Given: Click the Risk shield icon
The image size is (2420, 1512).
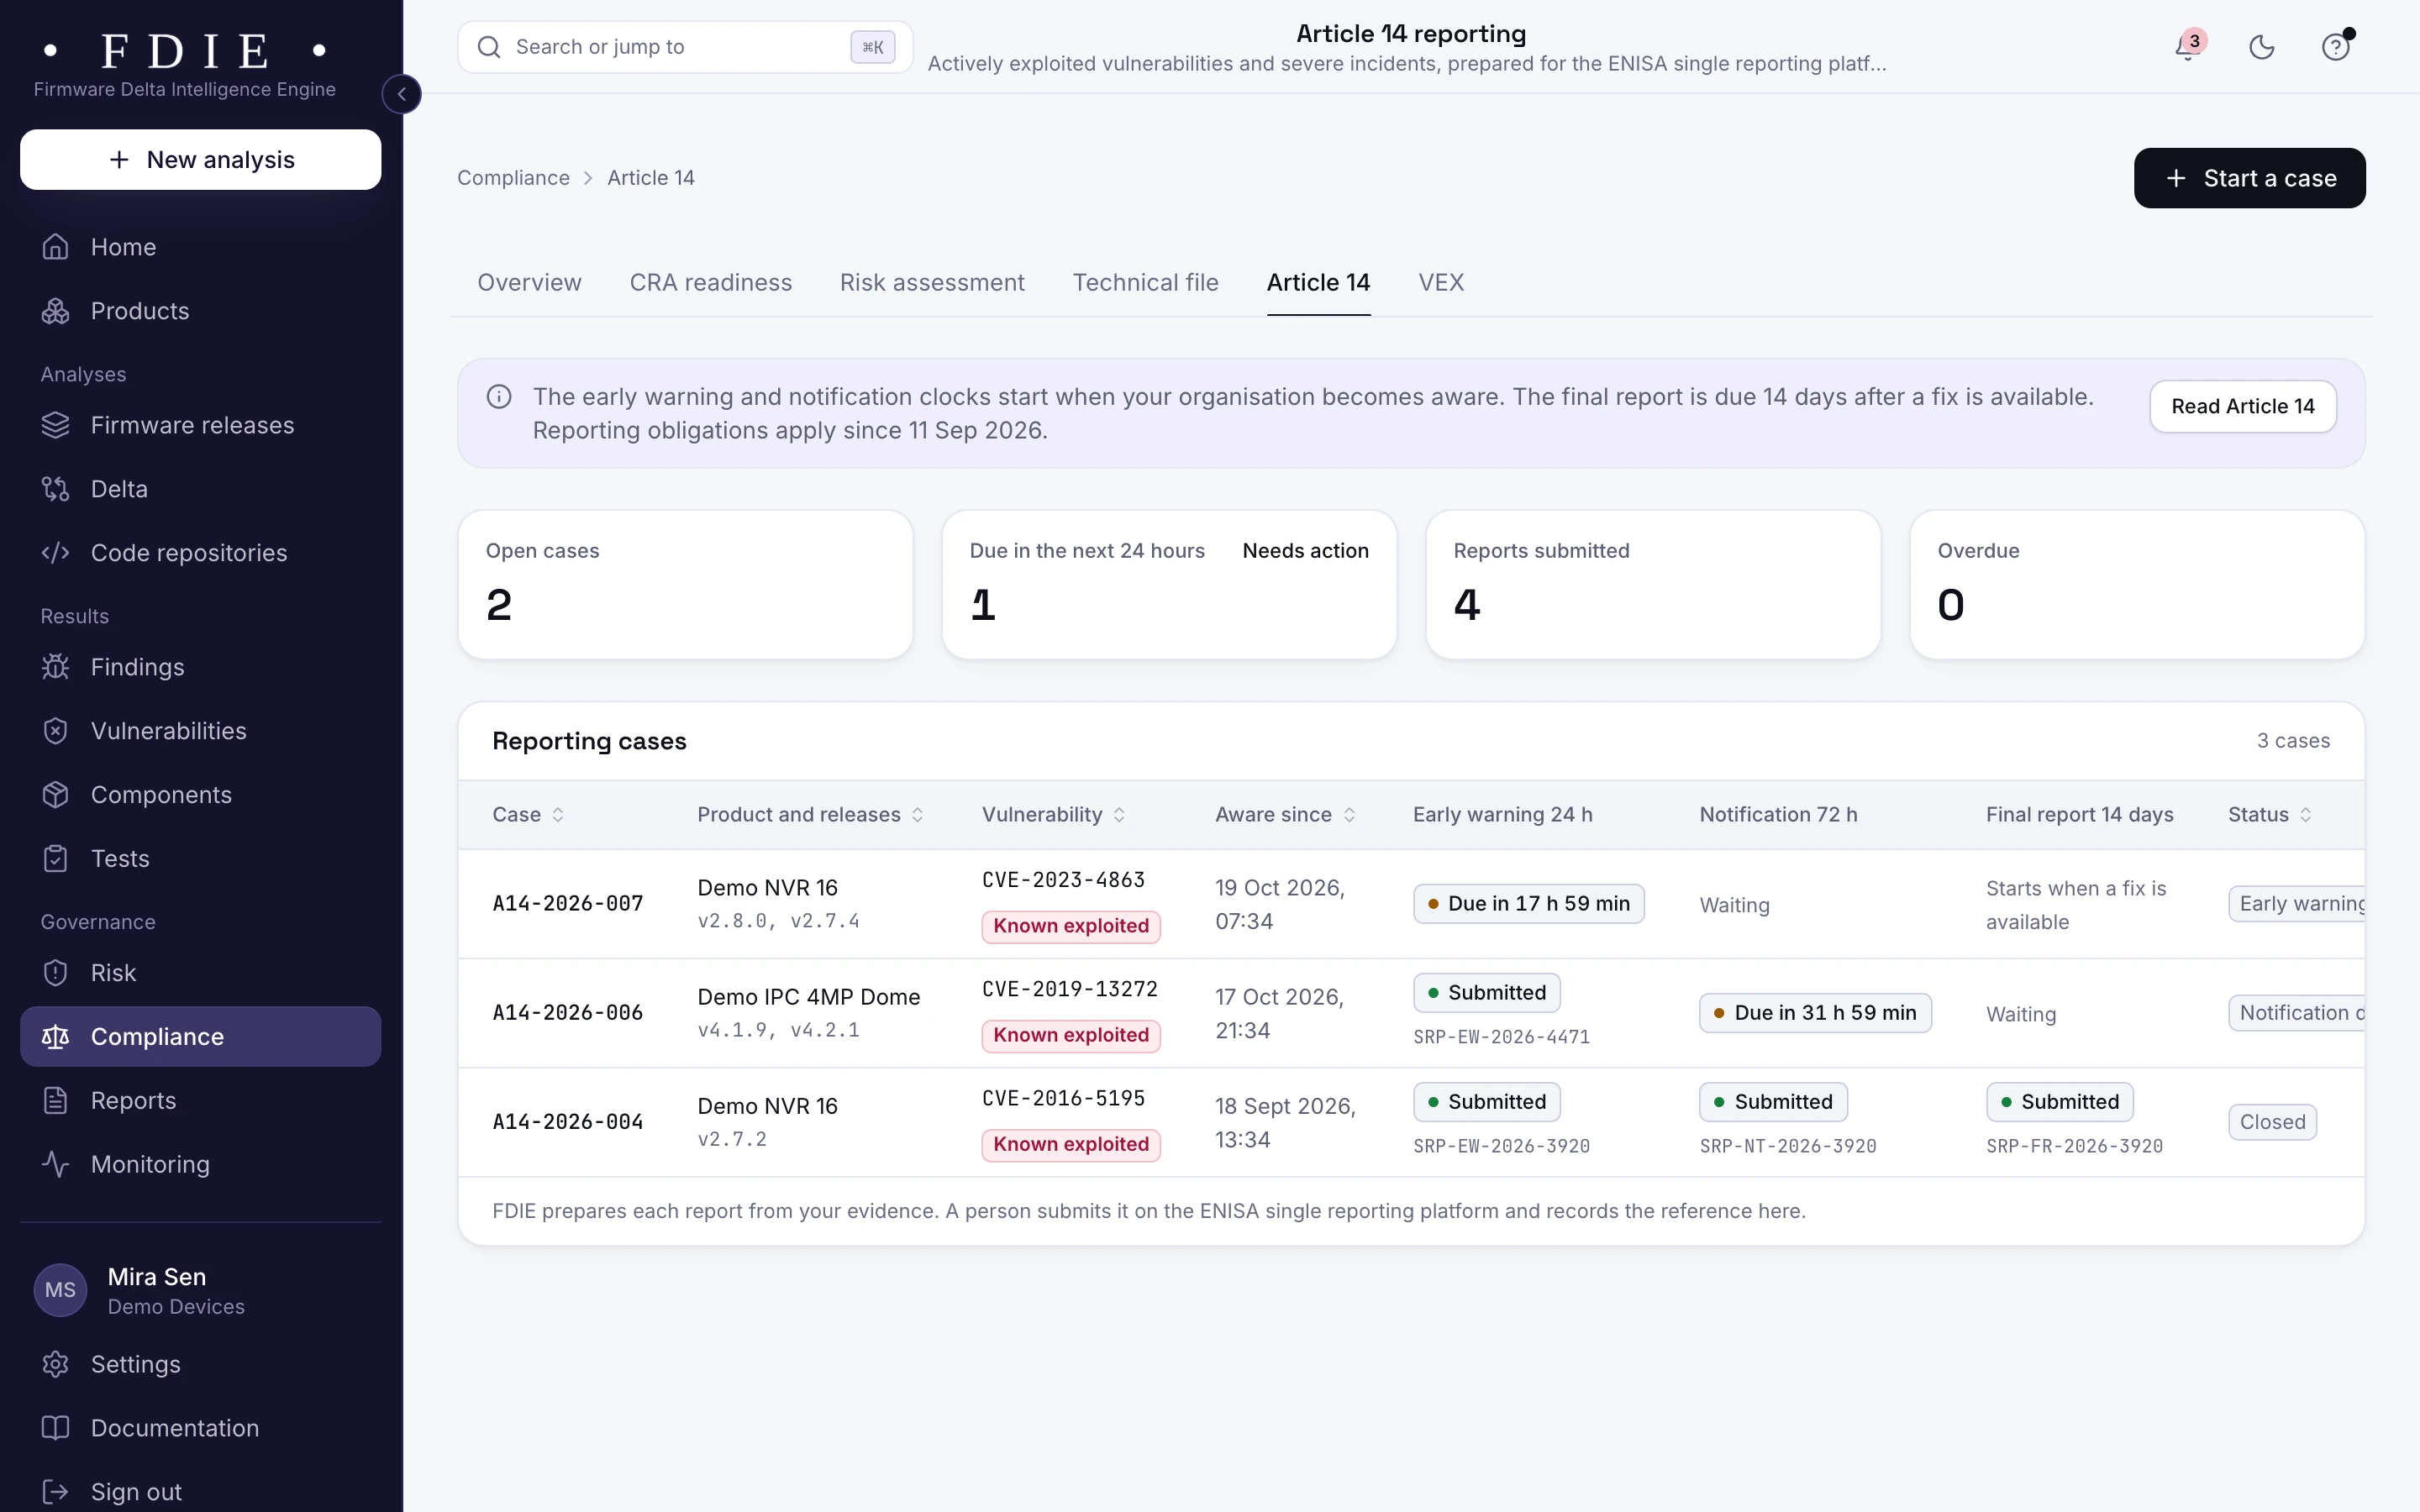Looking at the screenshot, I should [x=56, y=973].
